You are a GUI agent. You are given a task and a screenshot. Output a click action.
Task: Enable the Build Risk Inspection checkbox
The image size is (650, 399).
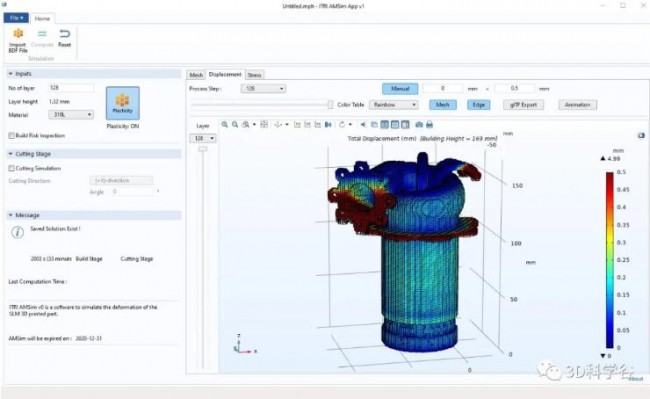click(x=12, y=135)
